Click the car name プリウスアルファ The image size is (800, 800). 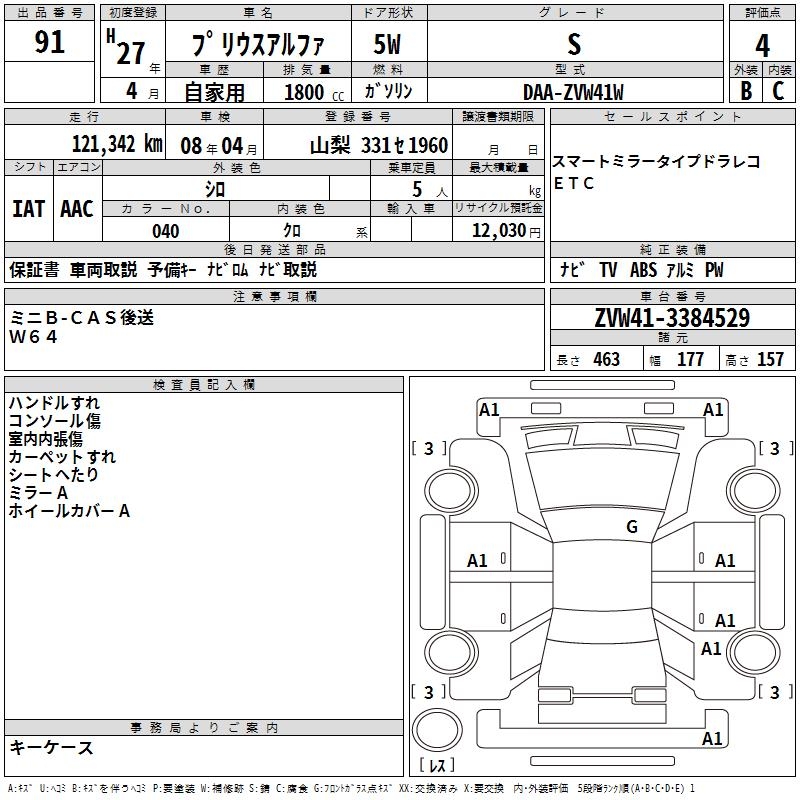[x=258, y=44]
